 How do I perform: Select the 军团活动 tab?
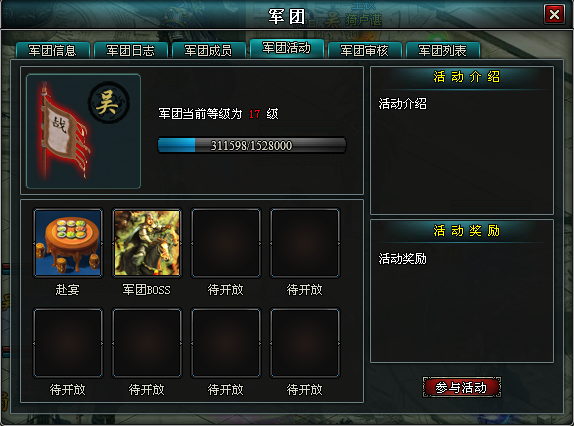point(287,48)
